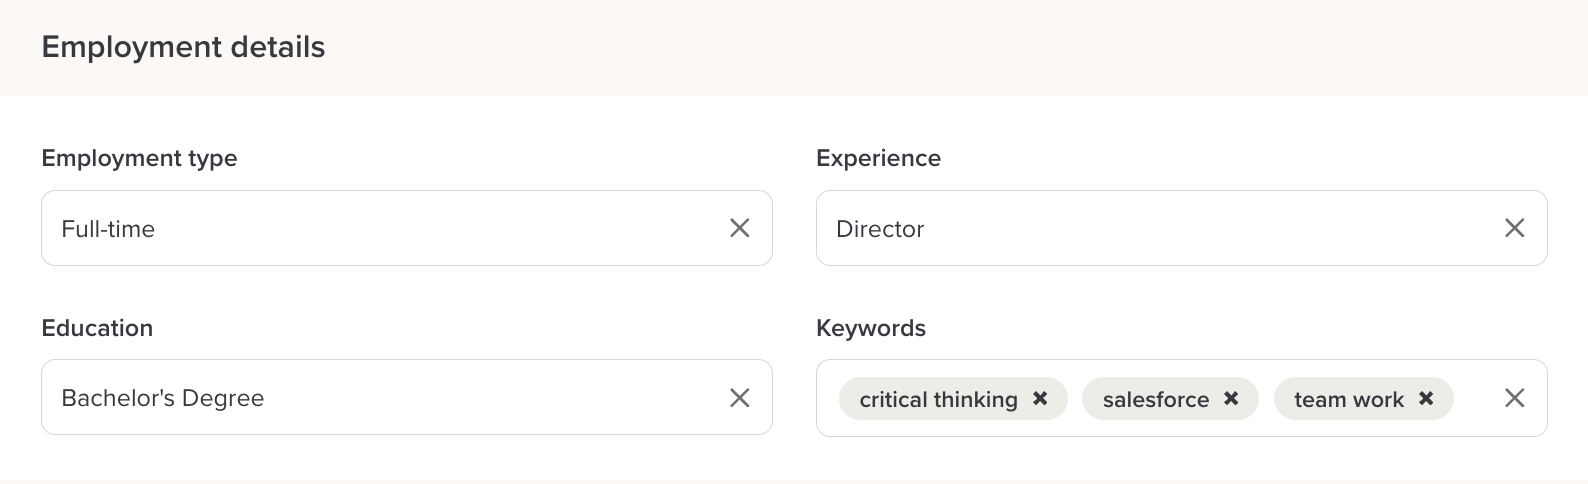Click the Employment details heading

[183, 47]
